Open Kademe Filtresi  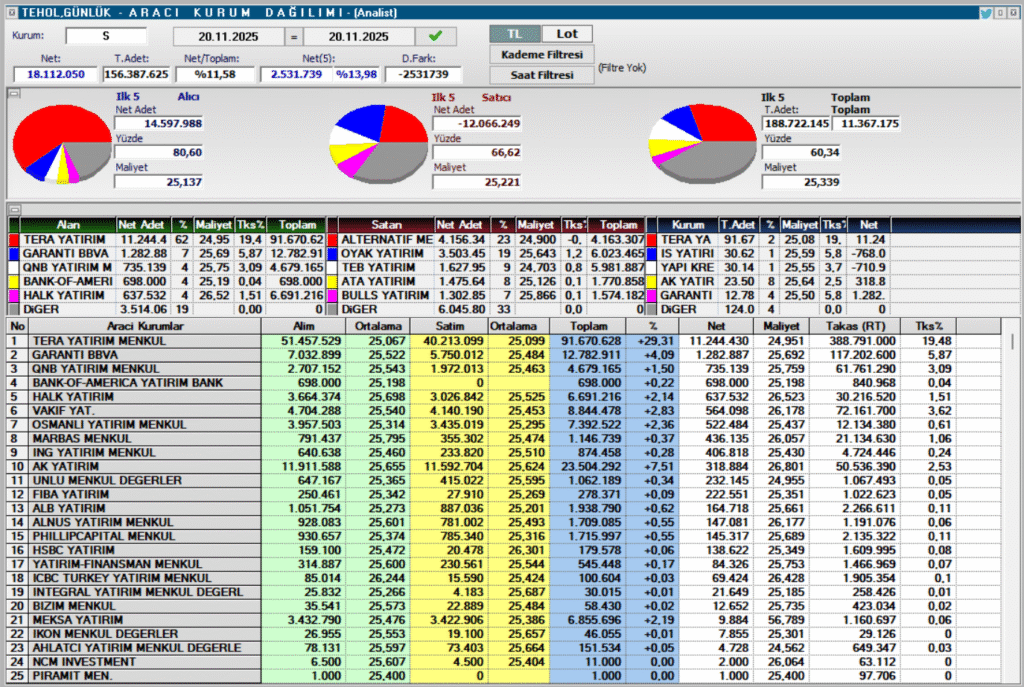pos(542,55)
